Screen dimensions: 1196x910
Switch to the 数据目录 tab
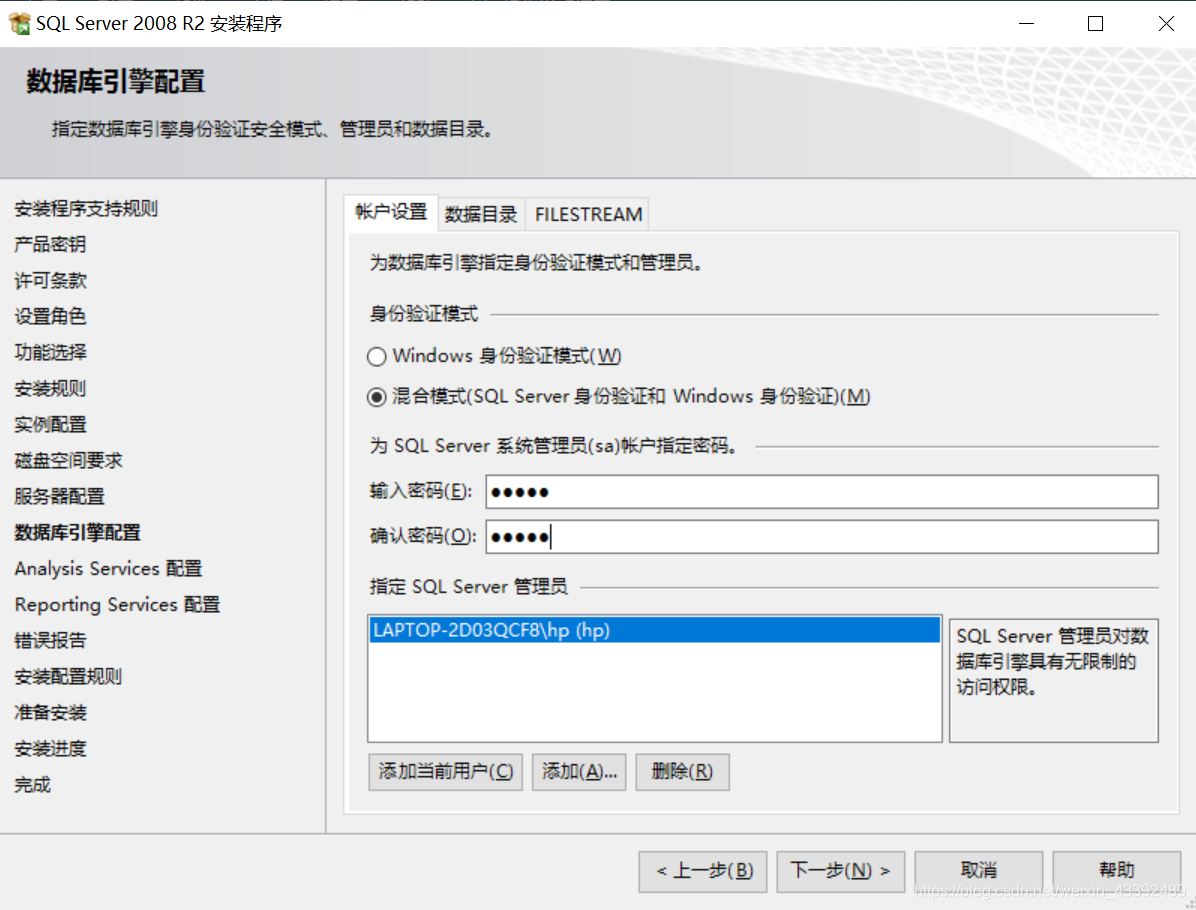point(481,214)
